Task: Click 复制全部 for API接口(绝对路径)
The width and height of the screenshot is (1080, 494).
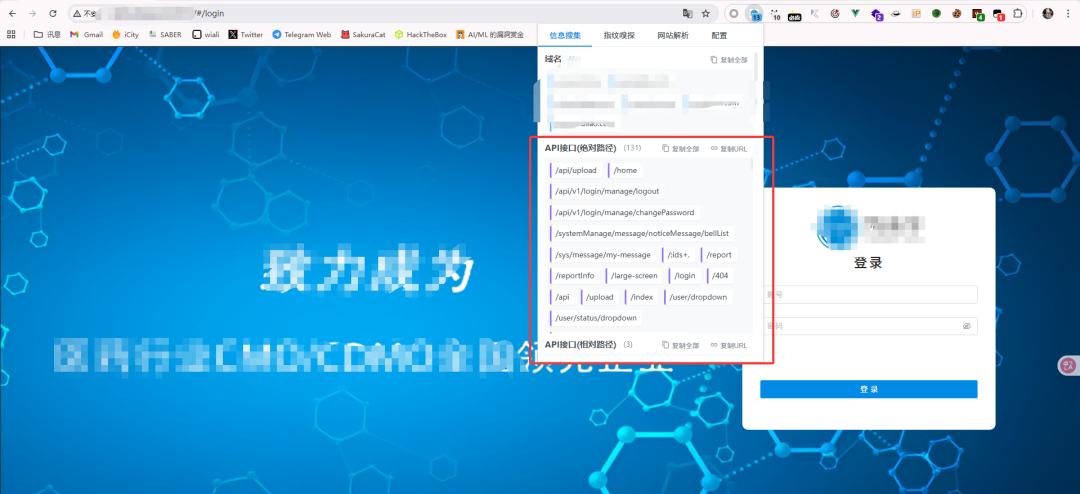Action: coord(681,149)
